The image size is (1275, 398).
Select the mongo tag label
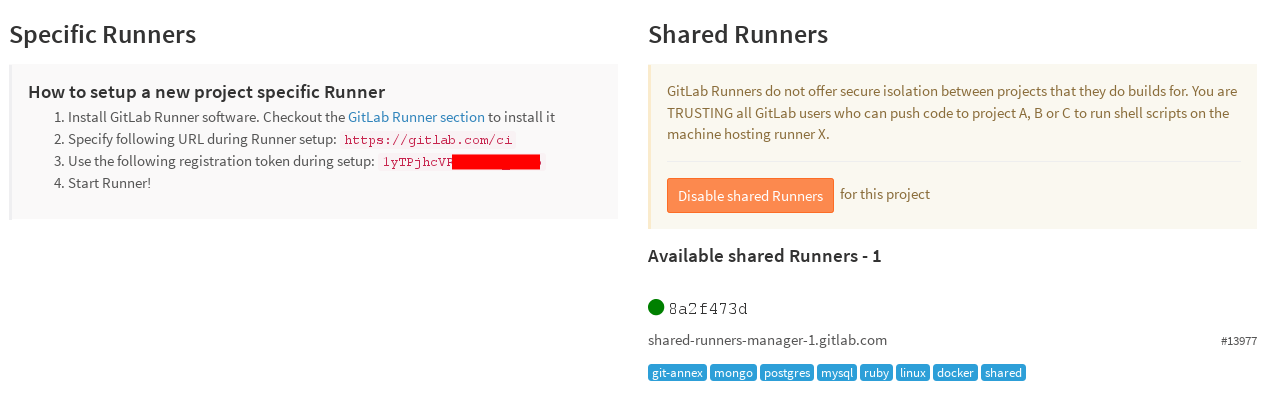733,373
